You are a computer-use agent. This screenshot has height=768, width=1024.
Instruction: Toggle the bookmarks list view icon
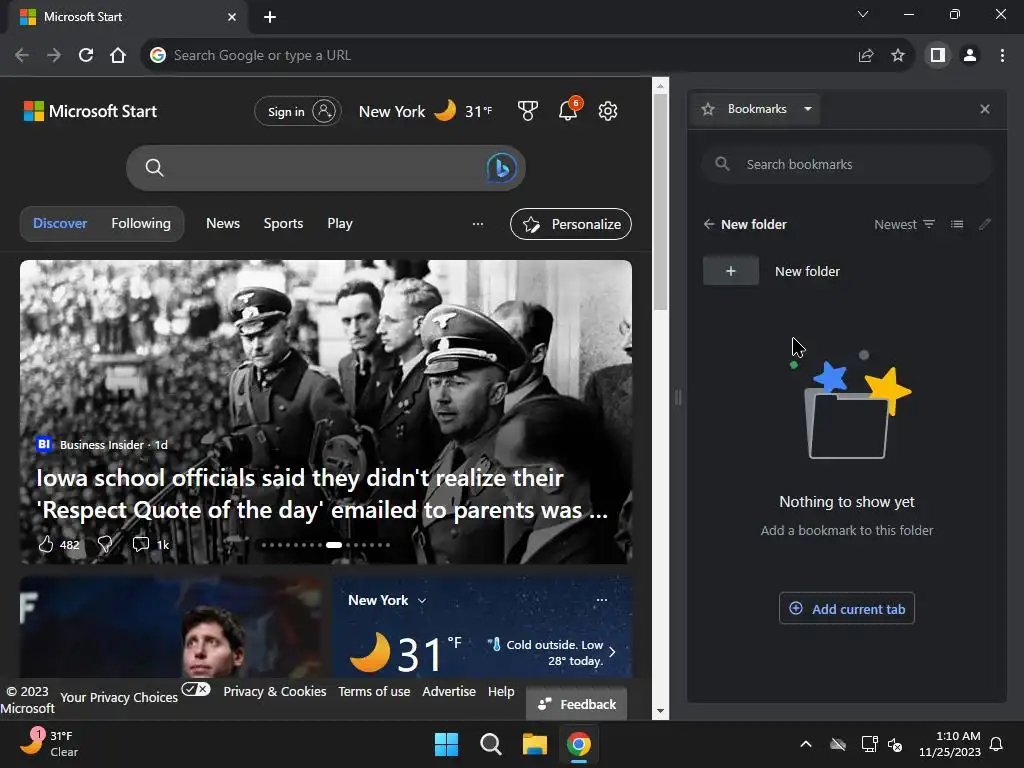[x=957, y=224]
